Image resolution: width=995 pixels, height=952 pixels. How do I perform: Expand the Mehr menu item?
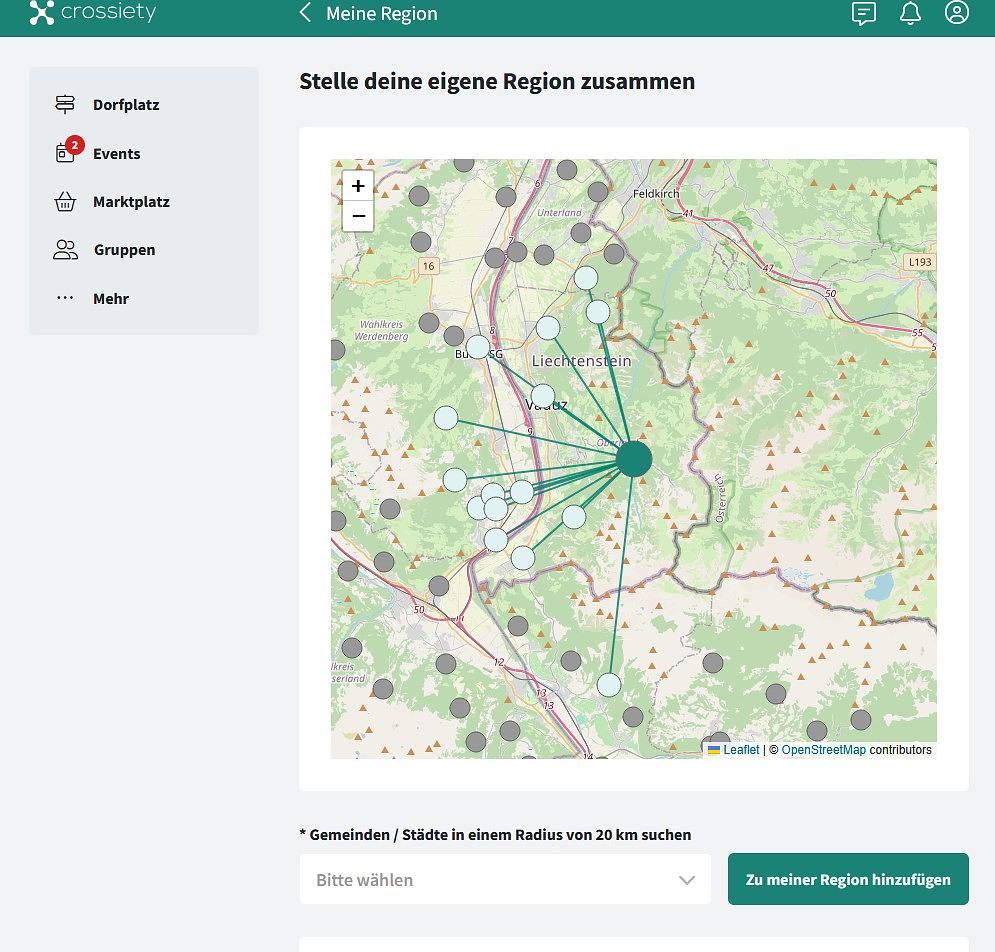pyautogui.click(x=110, y=299)
